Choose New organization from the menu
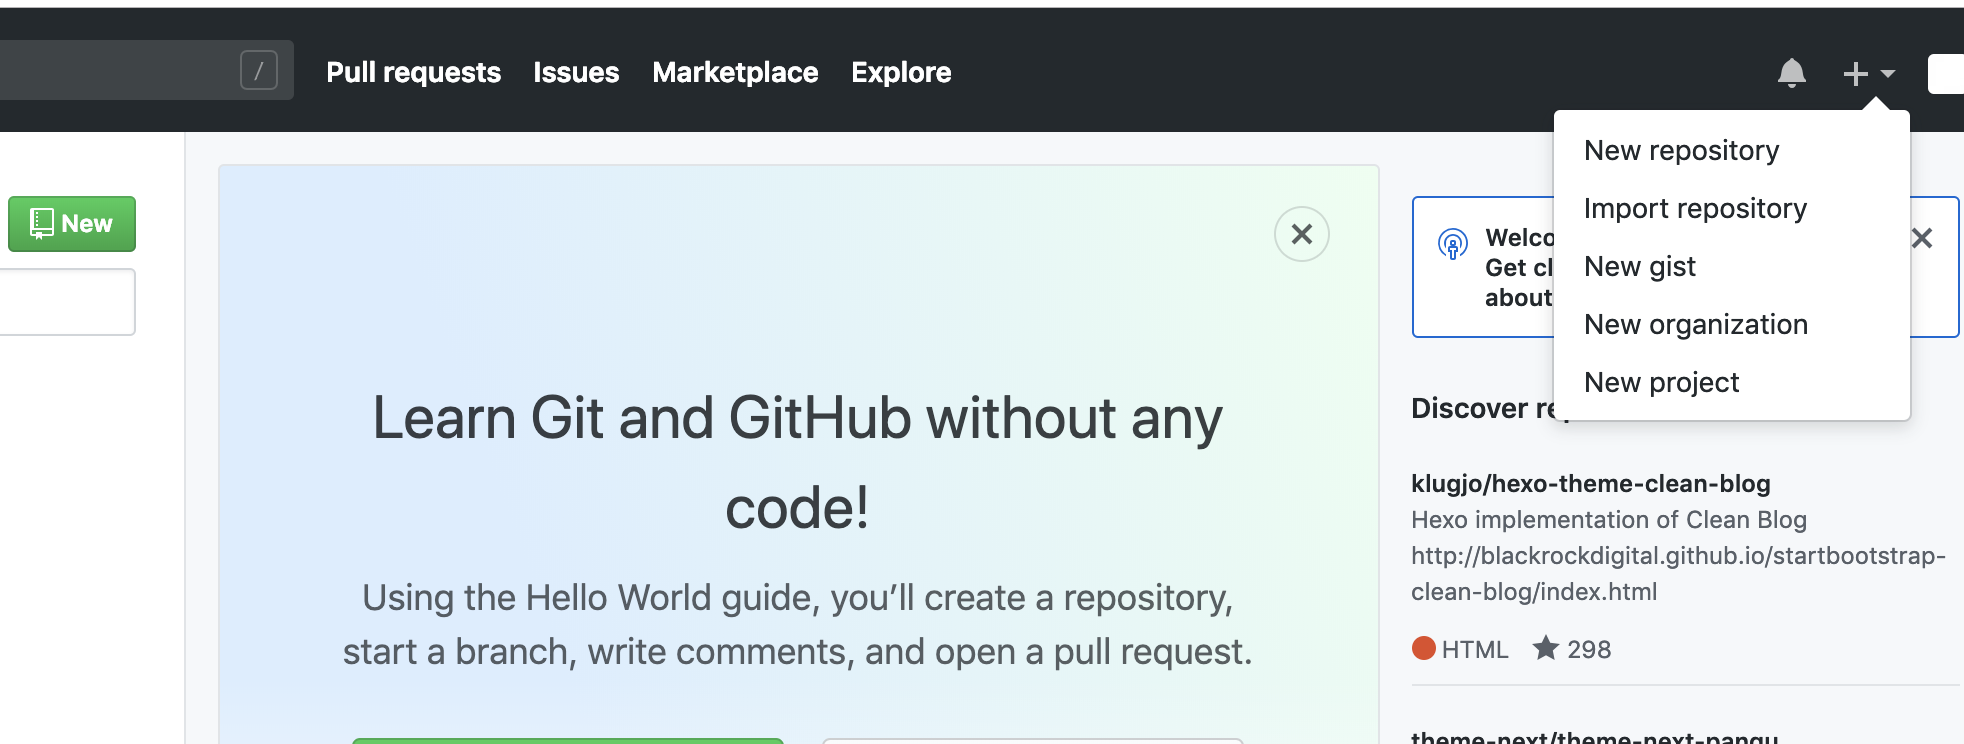The width and height of the screenshot is (1964, 744). pyautogui.click(x=1731, y=324)
